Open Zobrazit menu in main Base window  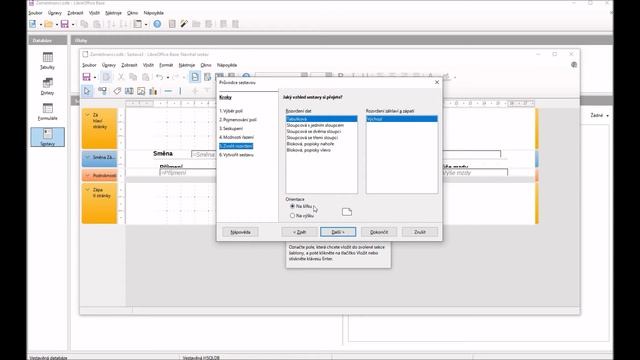[75, 13]
